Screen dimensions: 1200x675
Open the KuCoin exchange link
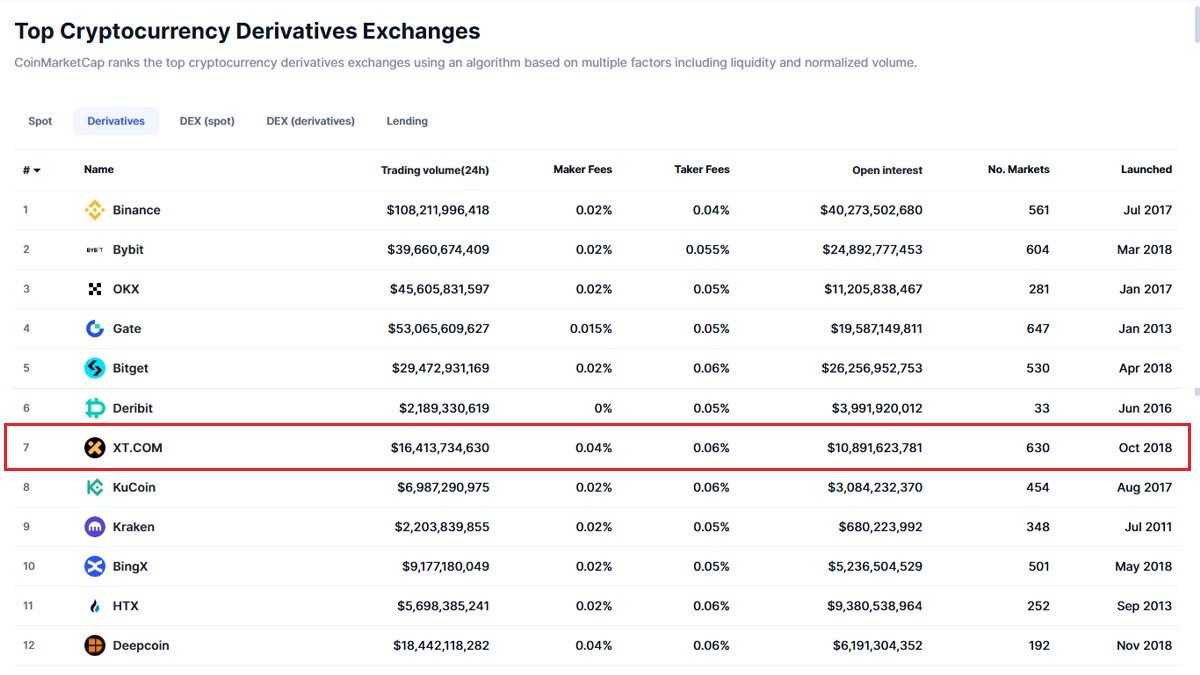point(134,487)
